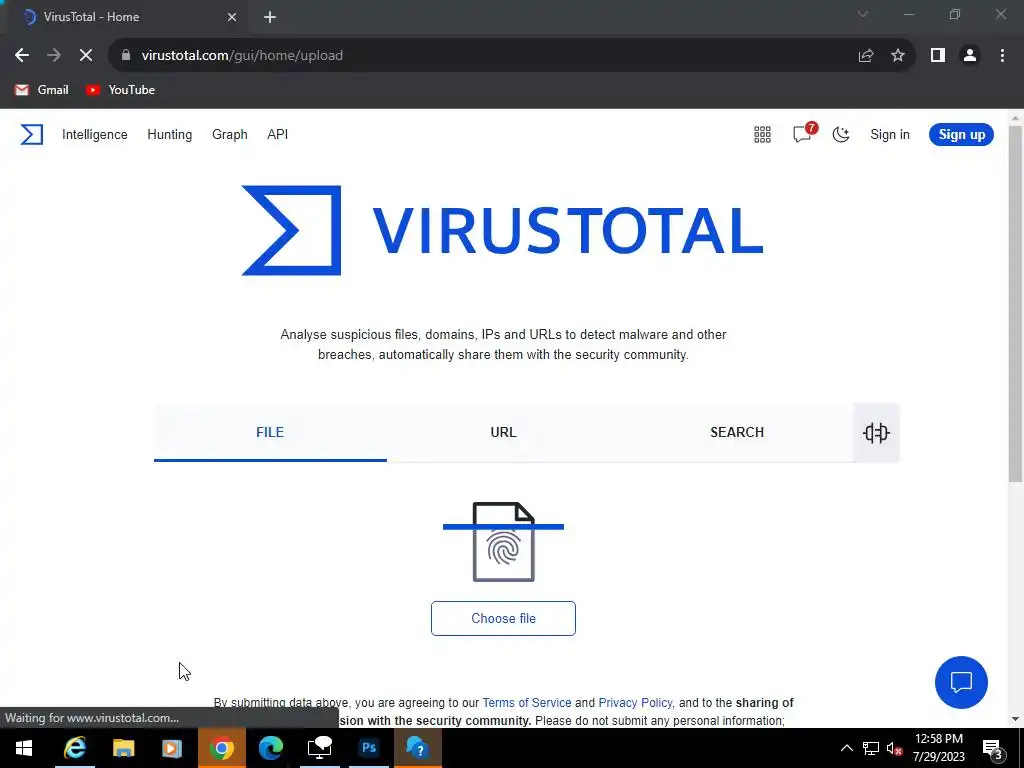Click the Sign up button
The height and width of the screenshot is (768, 1024).
[961, 135]
